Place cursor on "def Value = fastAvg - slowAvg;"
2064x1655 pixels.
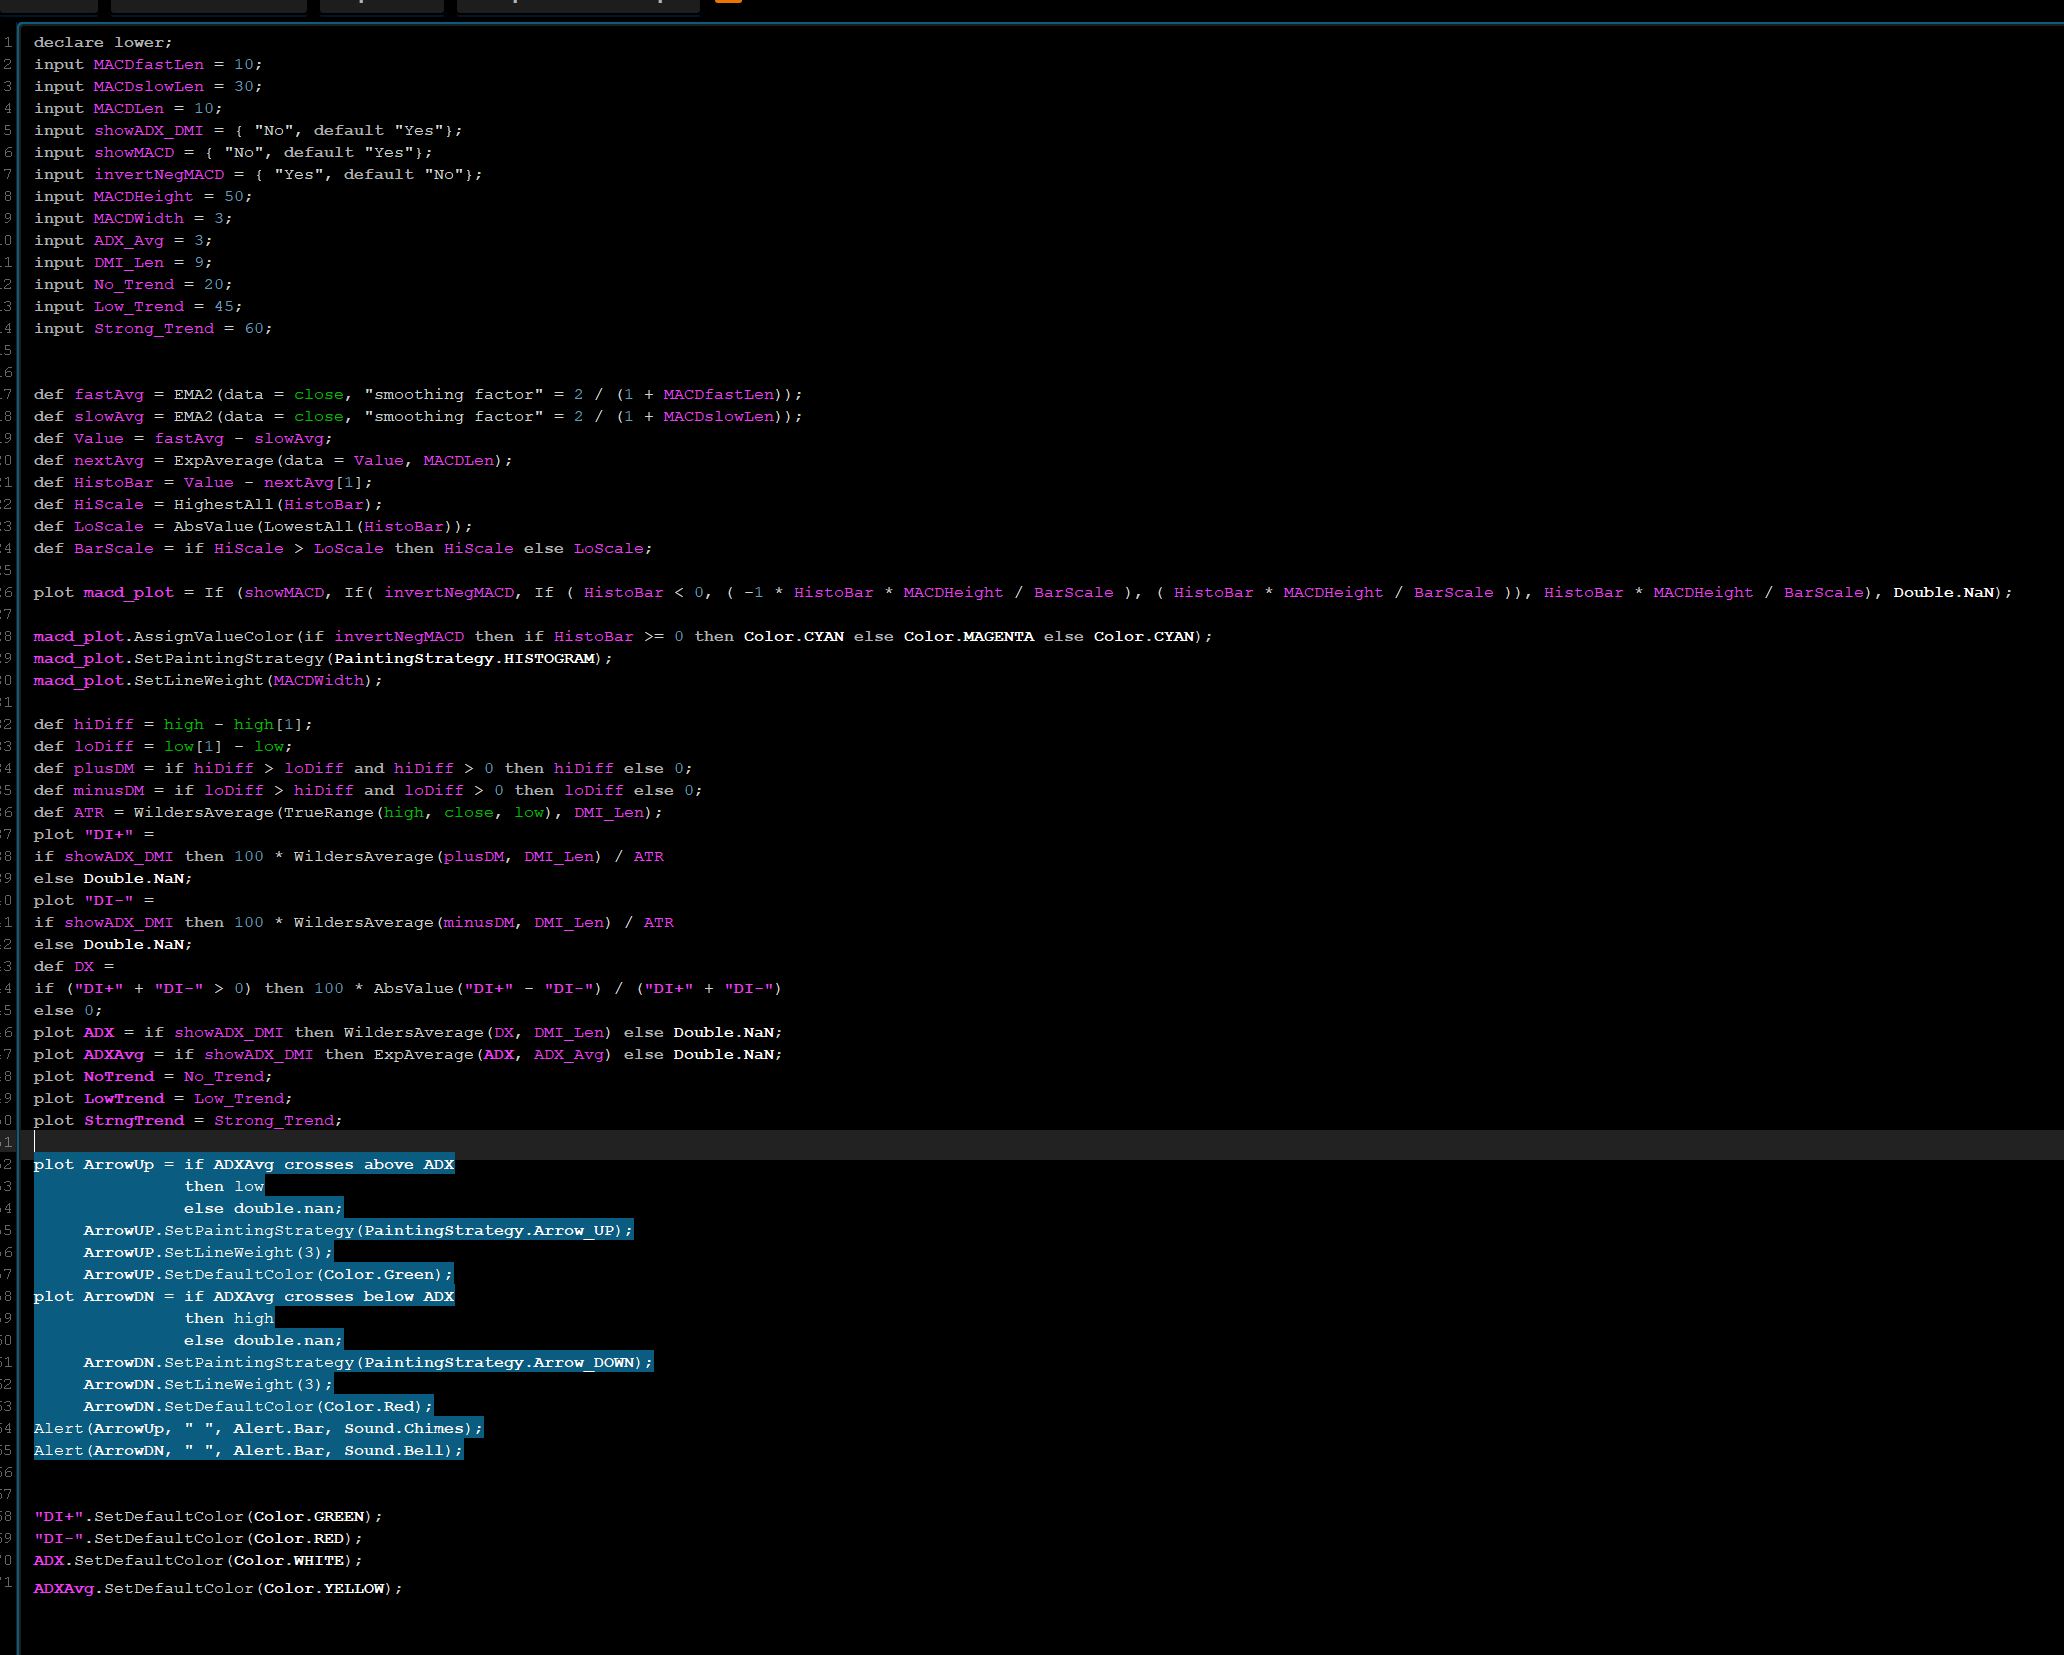[183, 438]
